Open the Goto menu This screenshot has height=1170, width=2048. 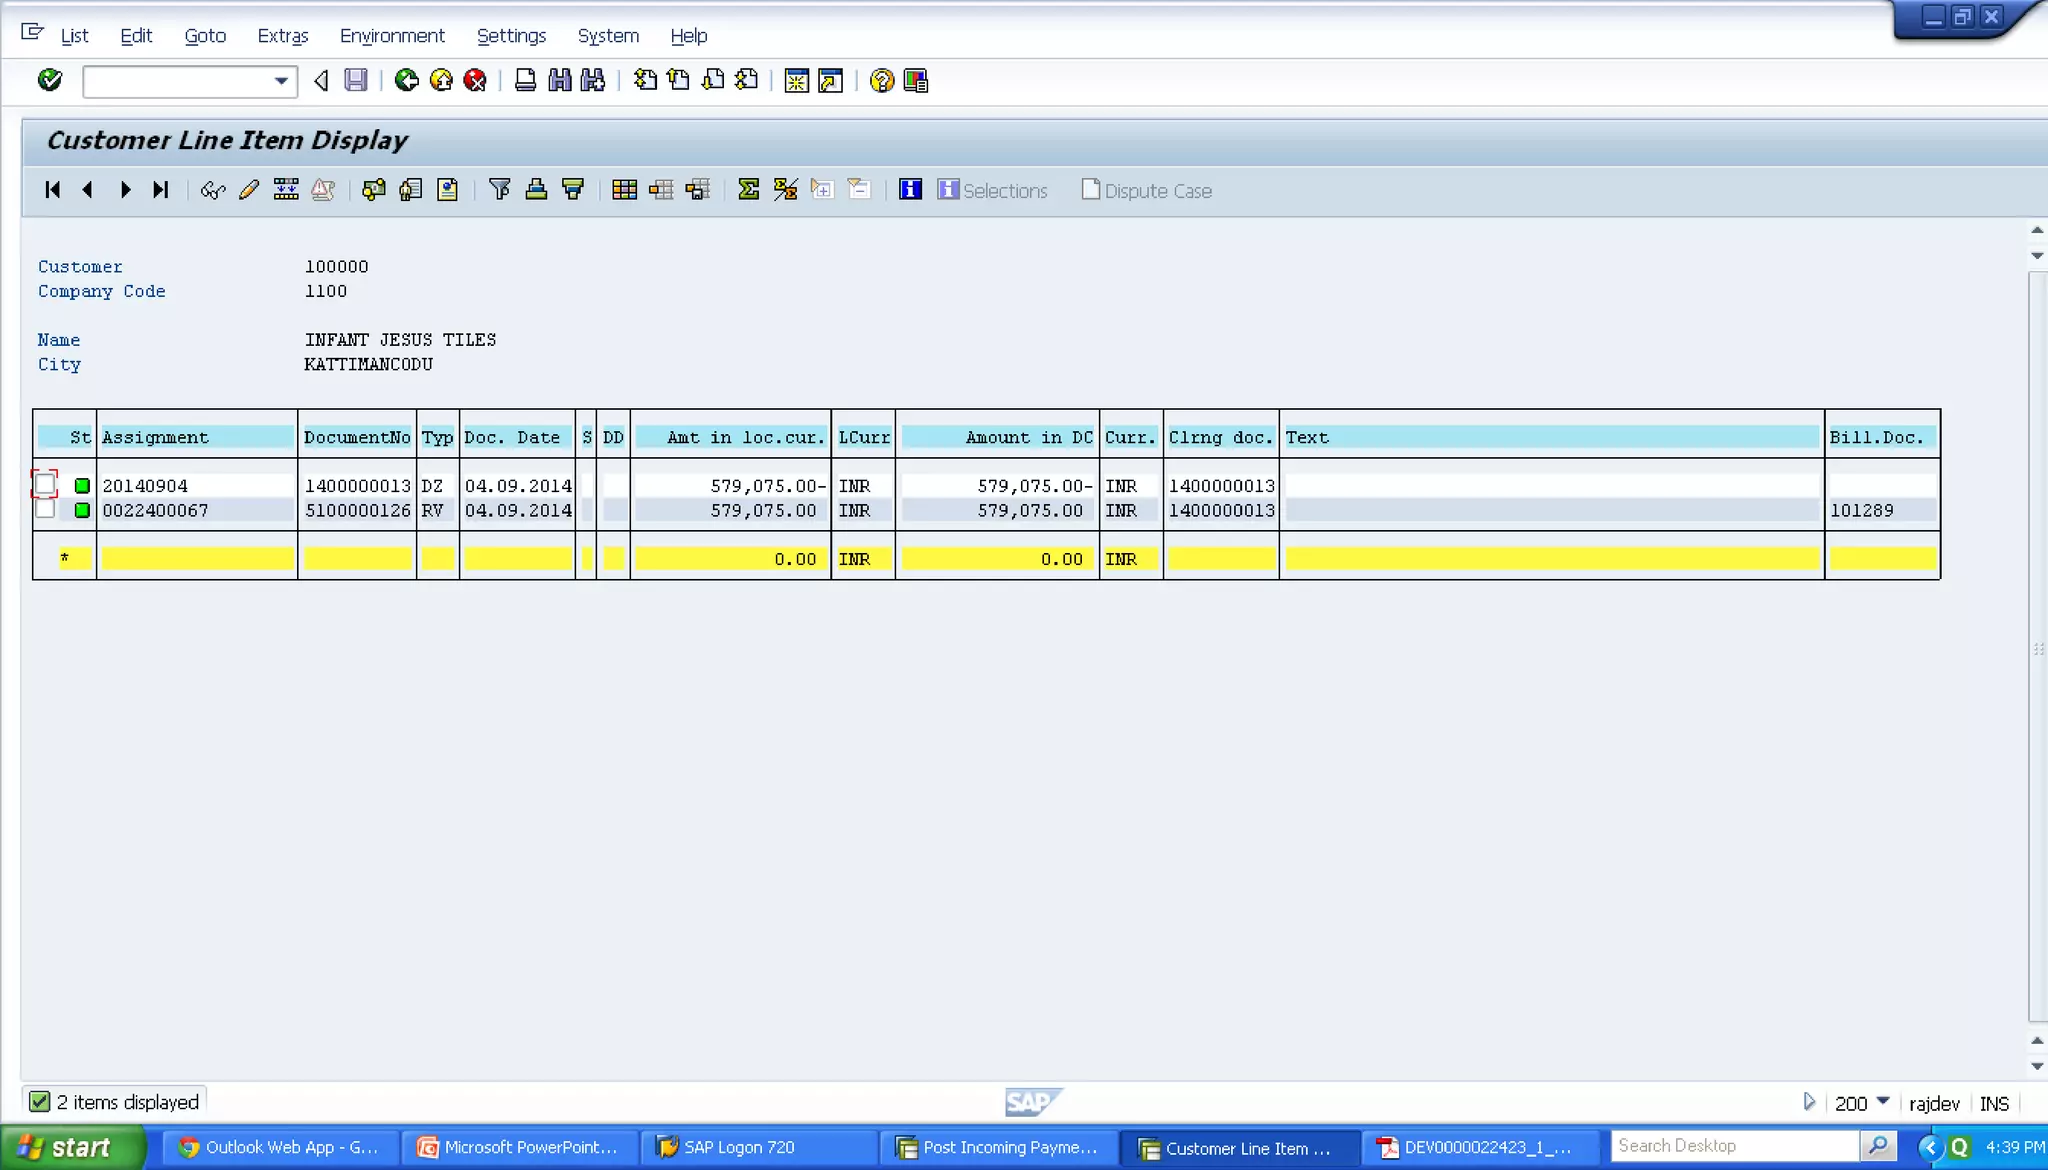click(x=205, y=36)
